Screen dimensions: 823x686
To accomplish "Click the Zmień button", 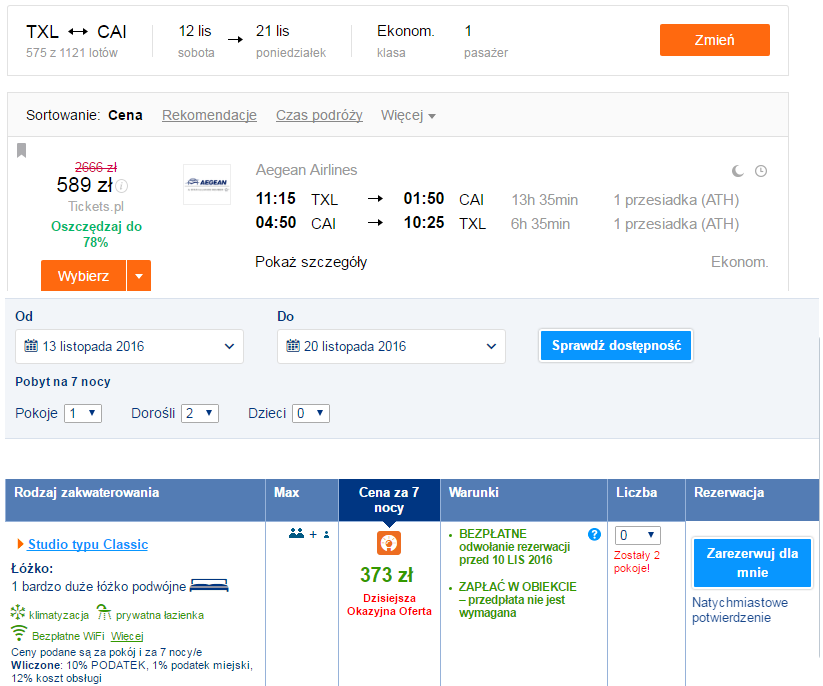I will coord(715,40).
